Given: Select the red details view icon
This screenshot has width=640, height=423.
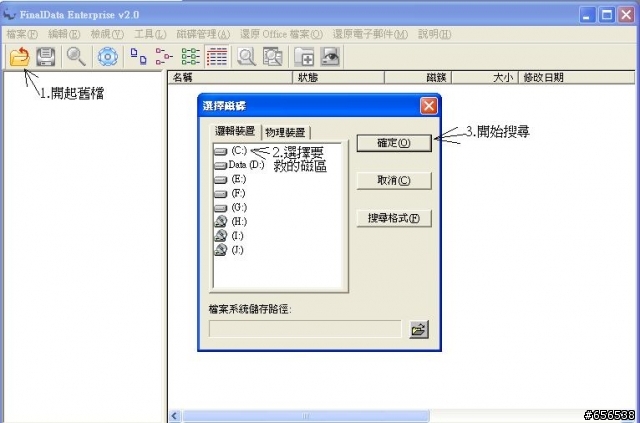Looking at the screenshot, I should 217,56.
